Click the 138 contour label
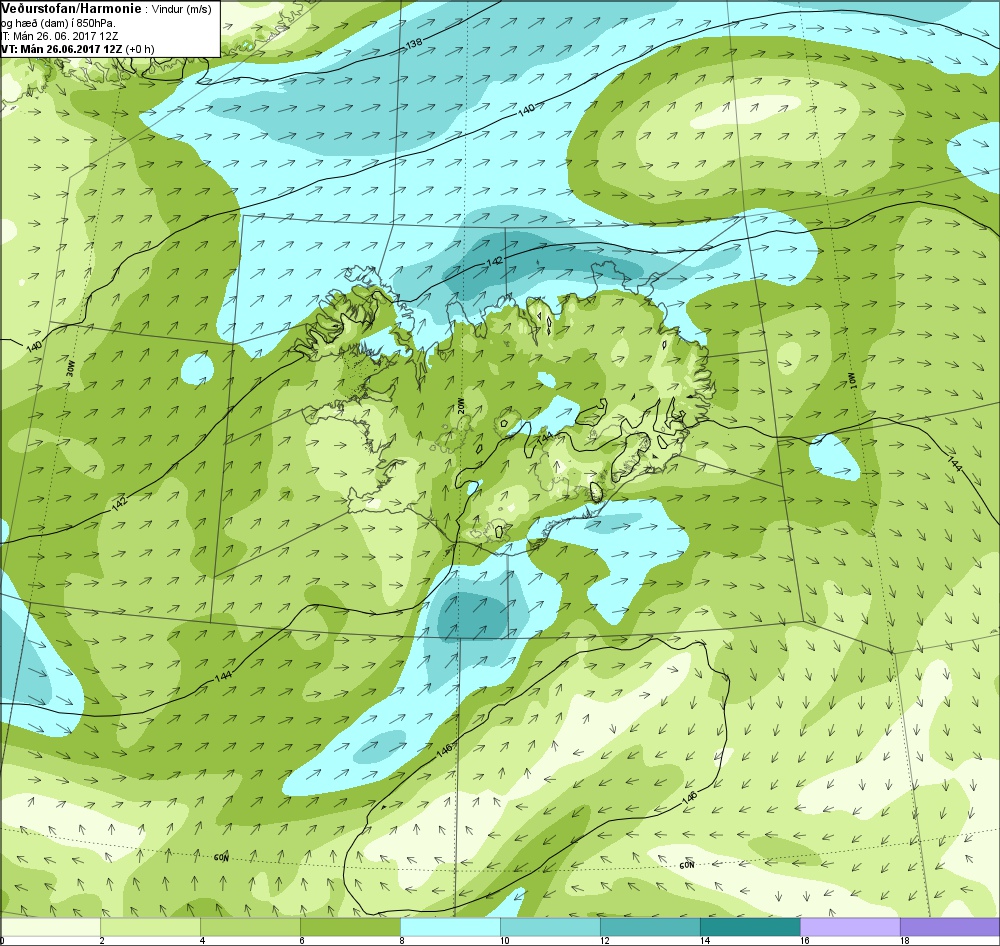 coord(414,44)
